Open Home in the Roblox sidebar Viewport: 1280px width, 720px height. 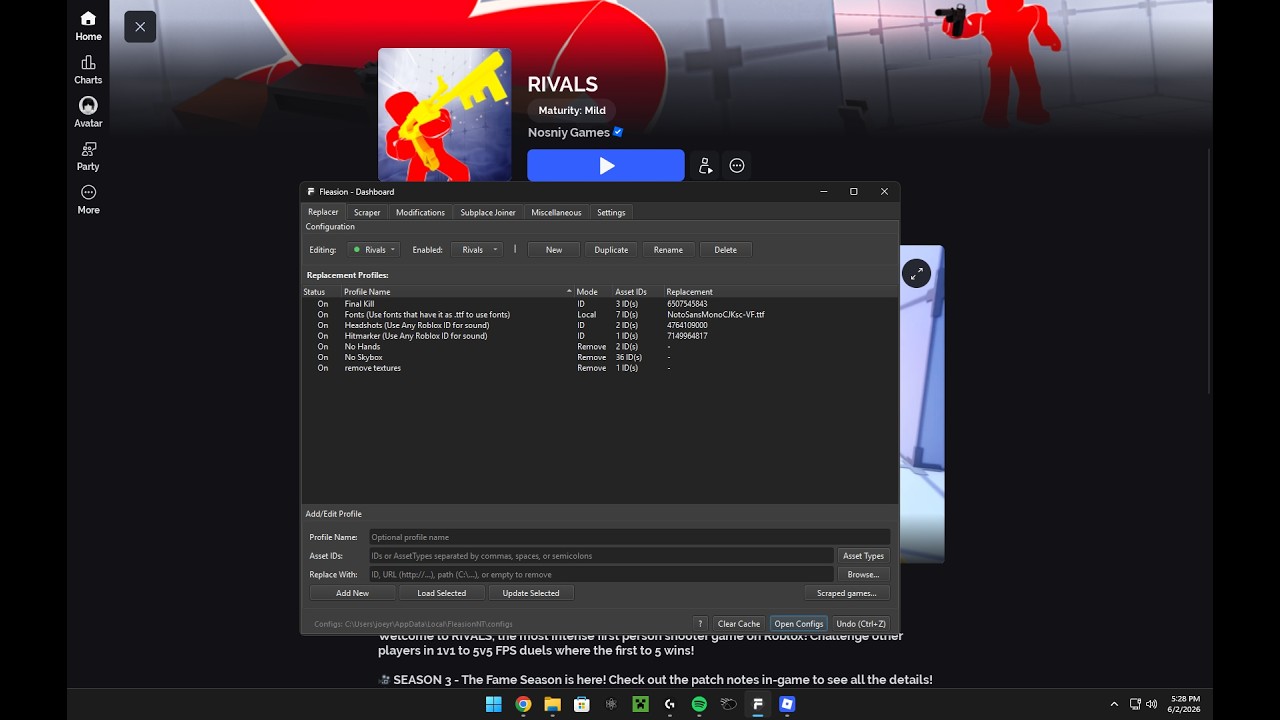88,26
